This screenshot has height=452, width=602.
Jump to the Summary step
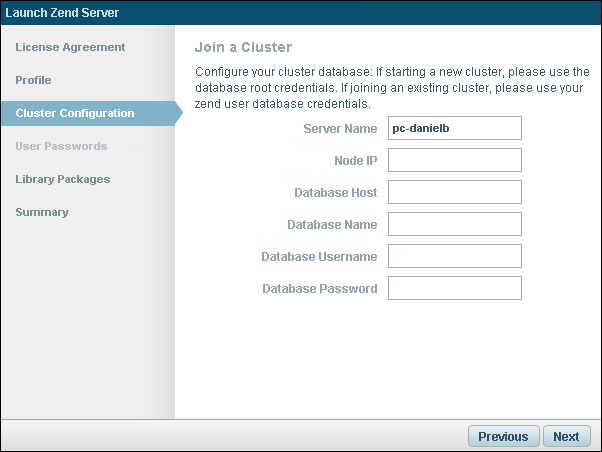42,212
